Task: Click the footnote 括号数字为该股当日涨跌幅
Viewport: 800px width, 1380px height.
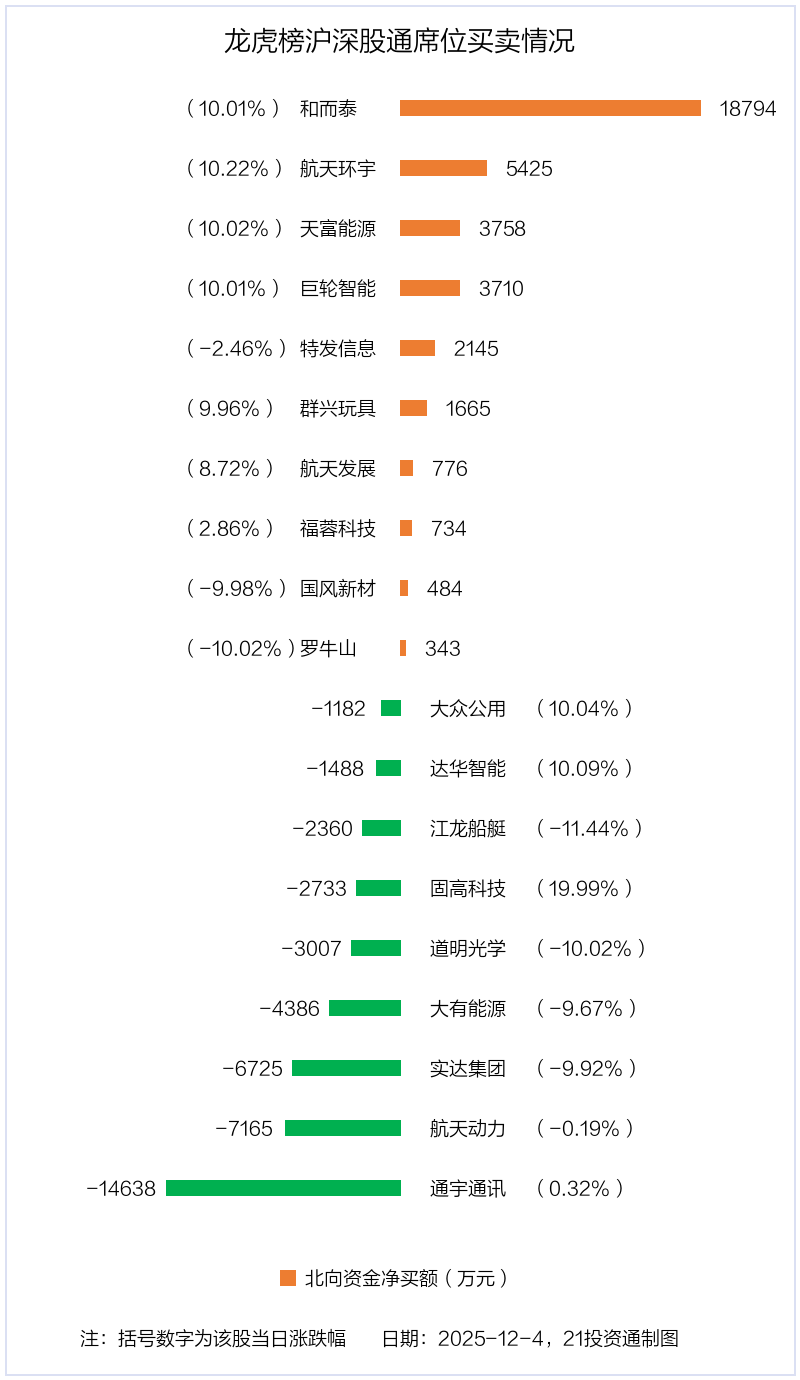Action: [x=232, y=1338]
